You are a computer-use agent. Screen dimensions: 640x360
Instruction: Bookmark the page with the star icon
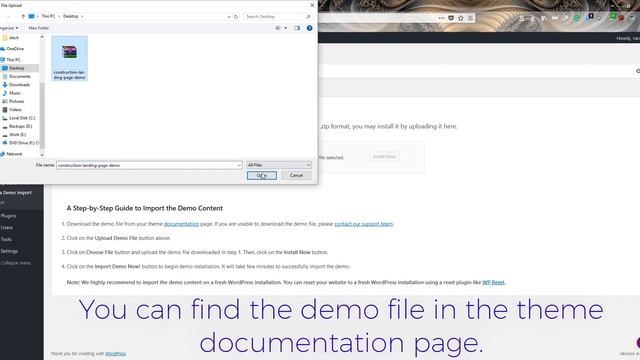pos(461,18)
